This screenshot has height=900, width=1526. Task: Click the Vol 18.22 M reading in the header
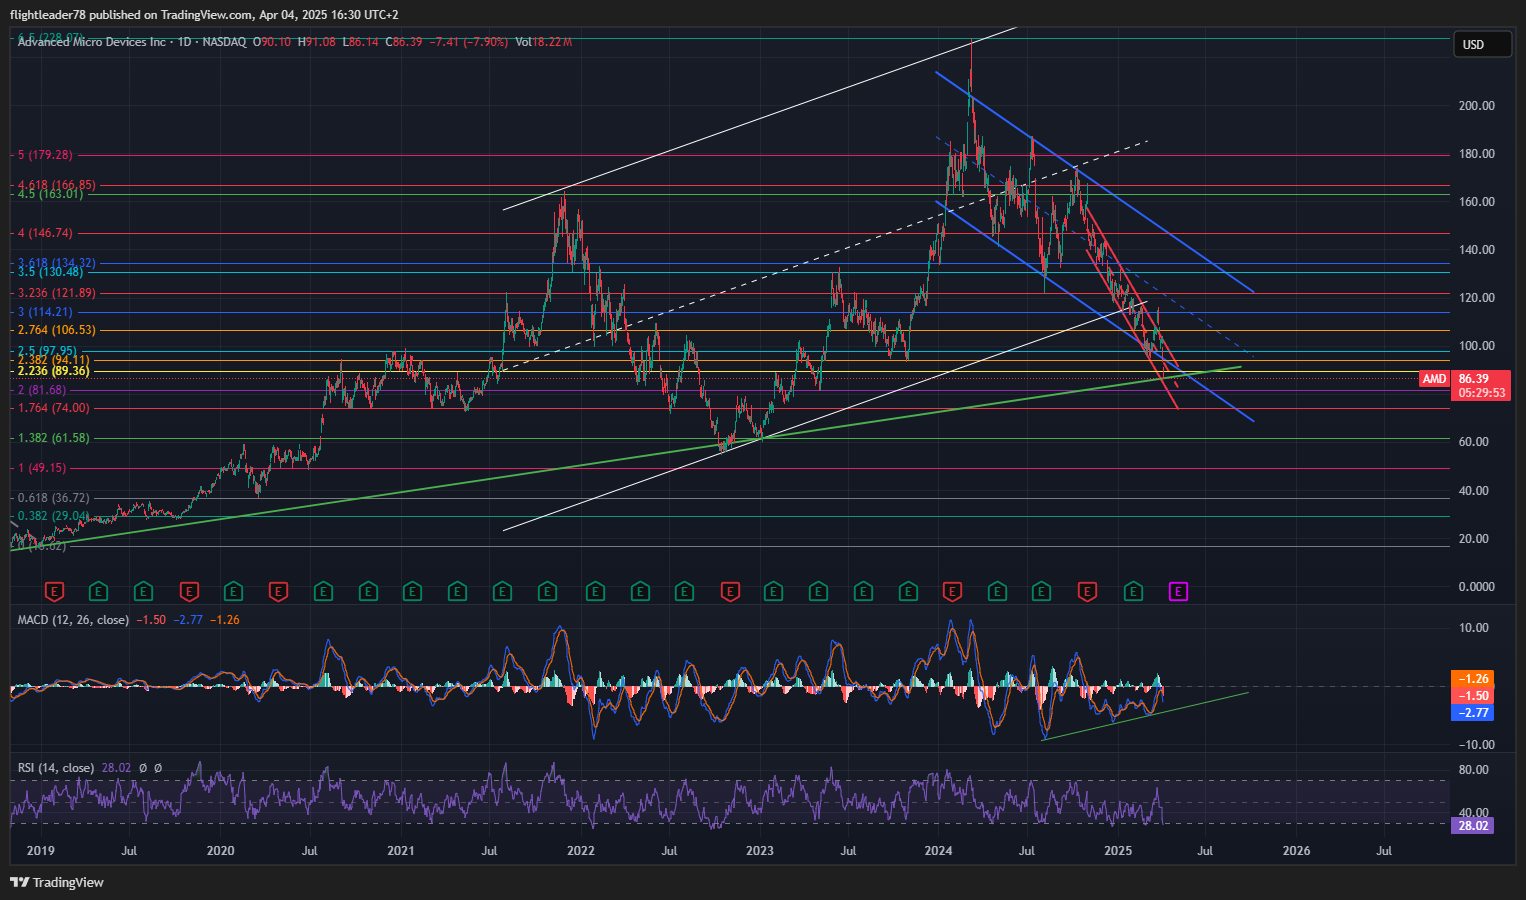[x=544, y=42]
